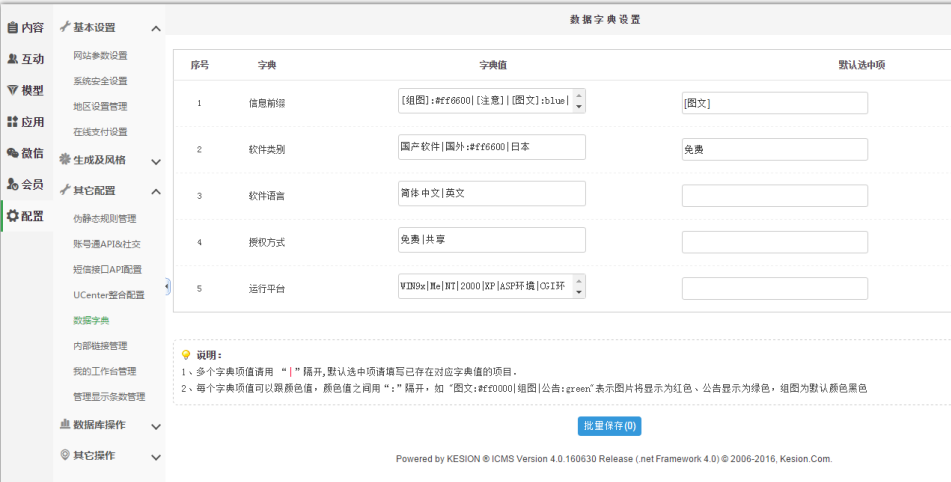951x482 pixels.
Task: Click the lightbulb icon beside 说明
Action: click(186, 354)
